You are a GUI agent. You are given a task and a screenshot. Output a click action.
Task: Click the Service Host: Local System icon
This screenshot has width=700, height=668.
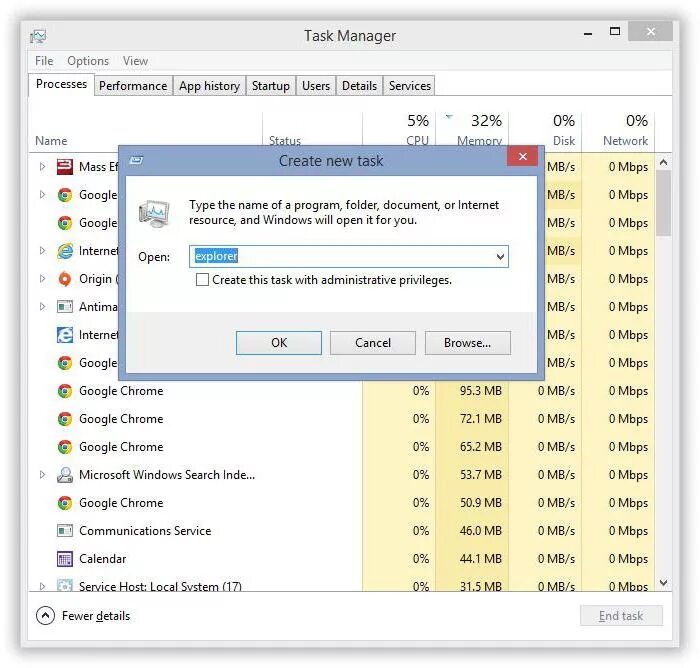(x=65, y=585)
